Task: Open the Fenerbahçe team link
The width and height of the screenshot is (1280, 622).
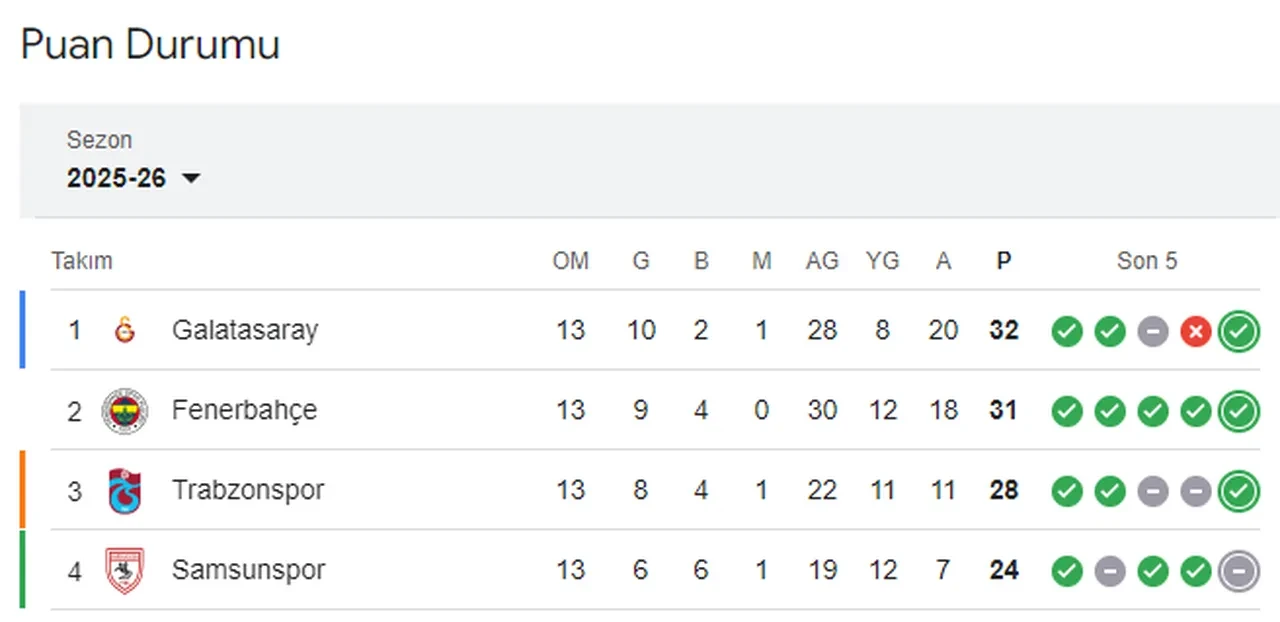Action: click(x=244, y=410)
